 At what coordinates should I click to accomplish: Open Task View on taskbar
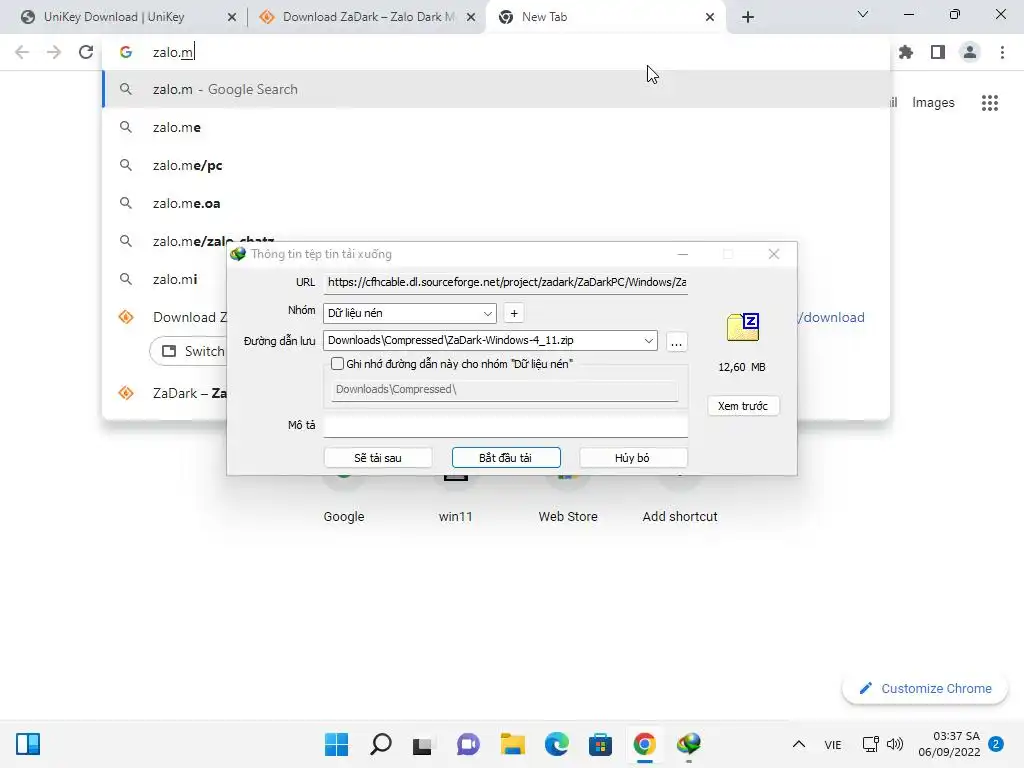tap(423, 744)
